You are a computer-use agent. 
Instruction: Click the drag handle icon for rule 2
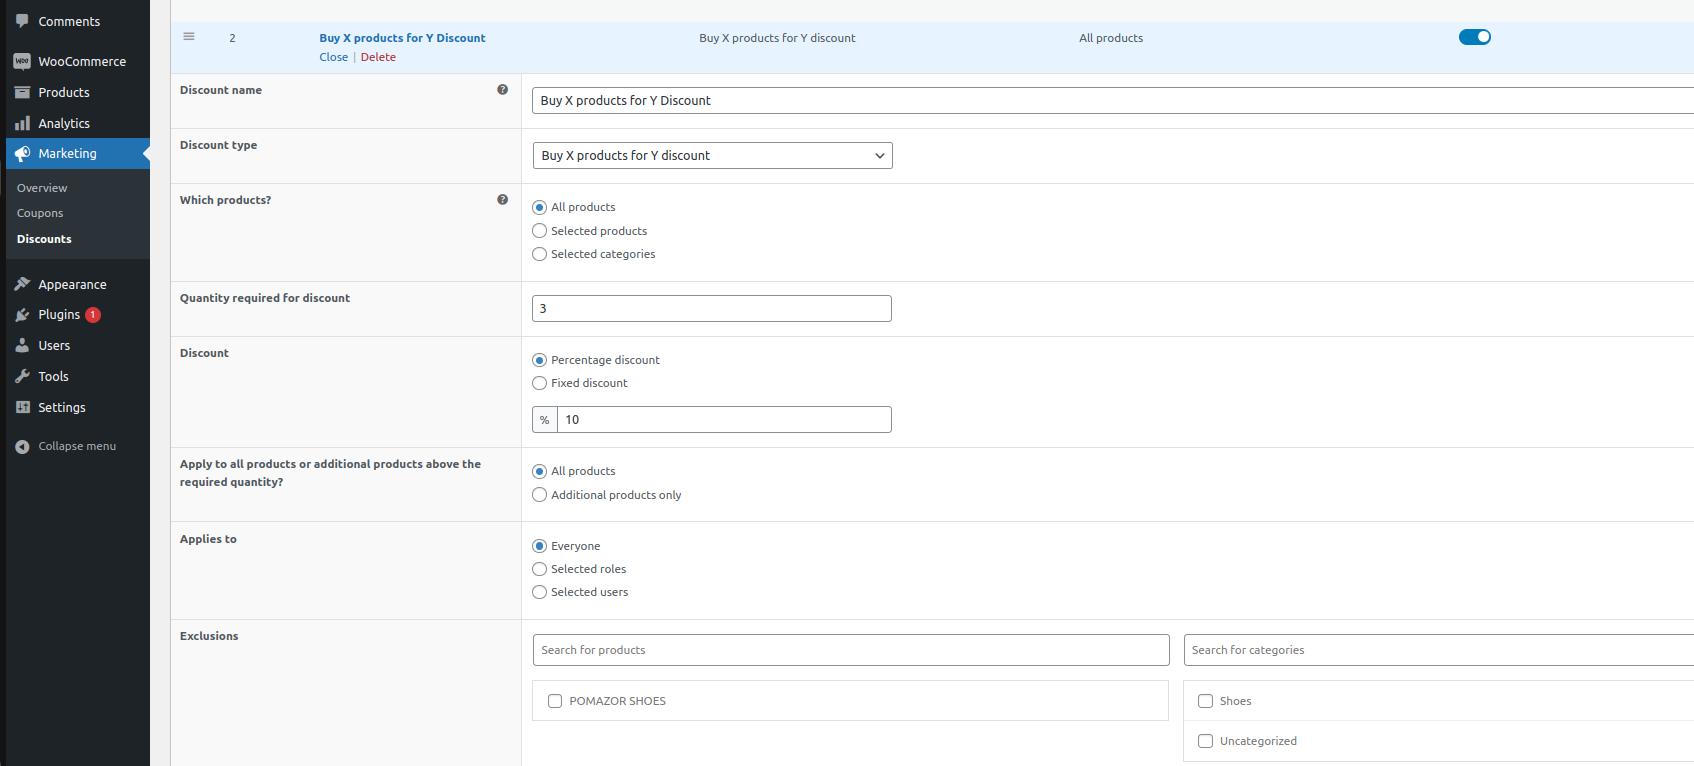189,37
